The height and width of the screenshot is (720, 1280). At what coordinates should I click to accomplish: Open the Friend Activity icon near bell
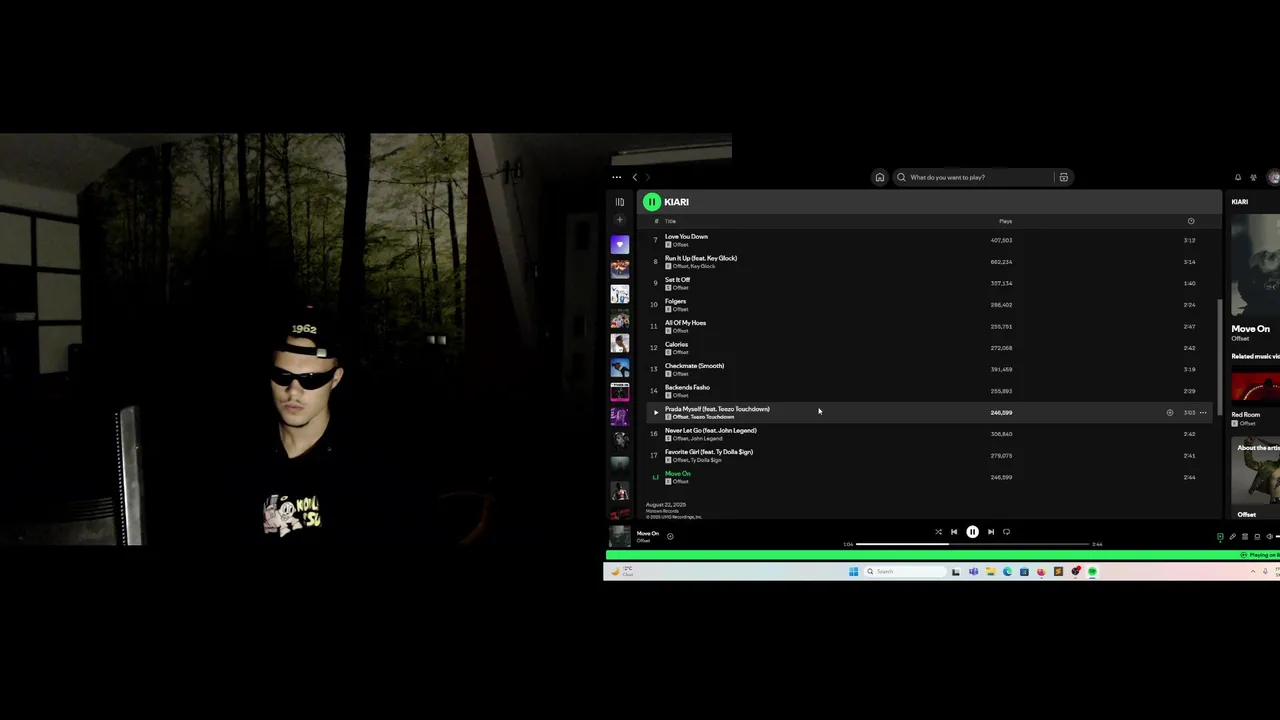tap(1253, 177)
